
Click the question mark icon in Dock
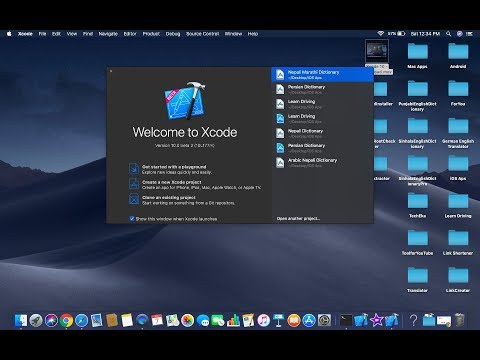pos(413,320)
